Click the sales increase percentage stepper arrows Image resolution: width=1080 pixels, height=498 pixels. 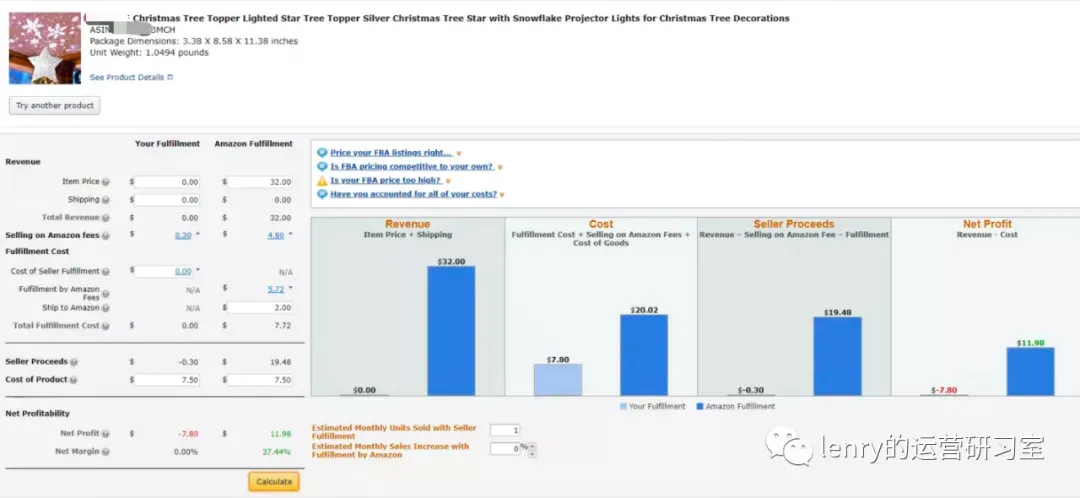533,450
